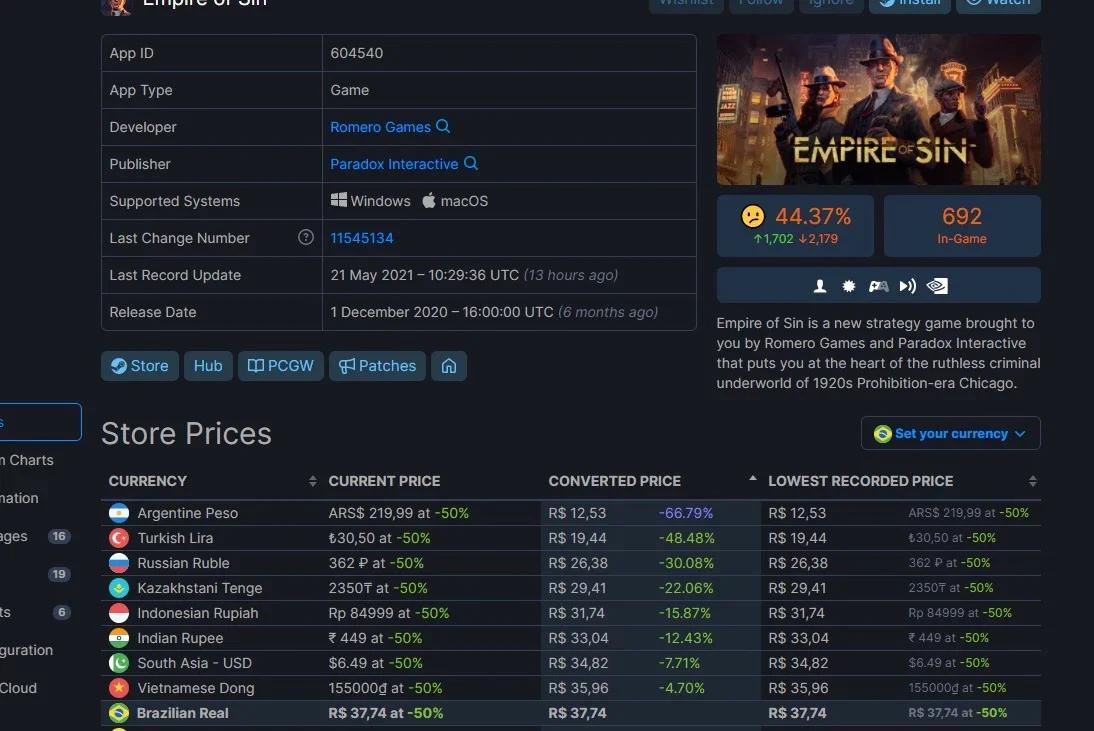Viewport: 1094px width, 731px height.
Task: Click South Asia - USD price $6.49
Action: click(x=375, y=663)
